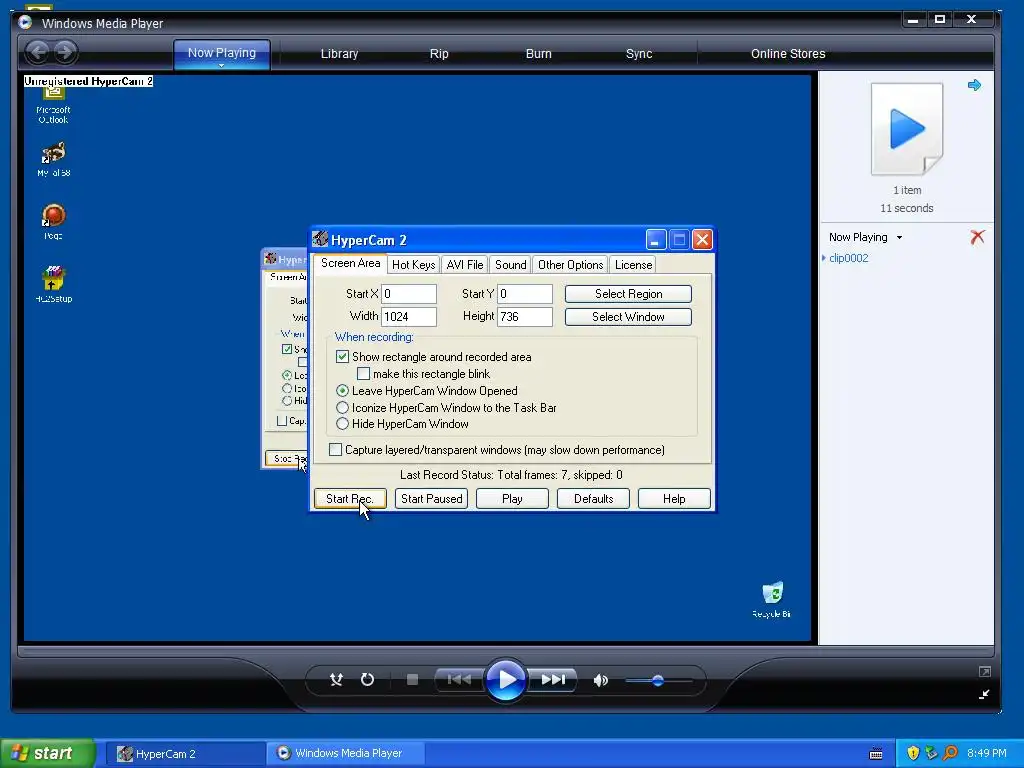Click the Recycle Bin desktop icon
The image size is (1024, 768).
point(772,600)
